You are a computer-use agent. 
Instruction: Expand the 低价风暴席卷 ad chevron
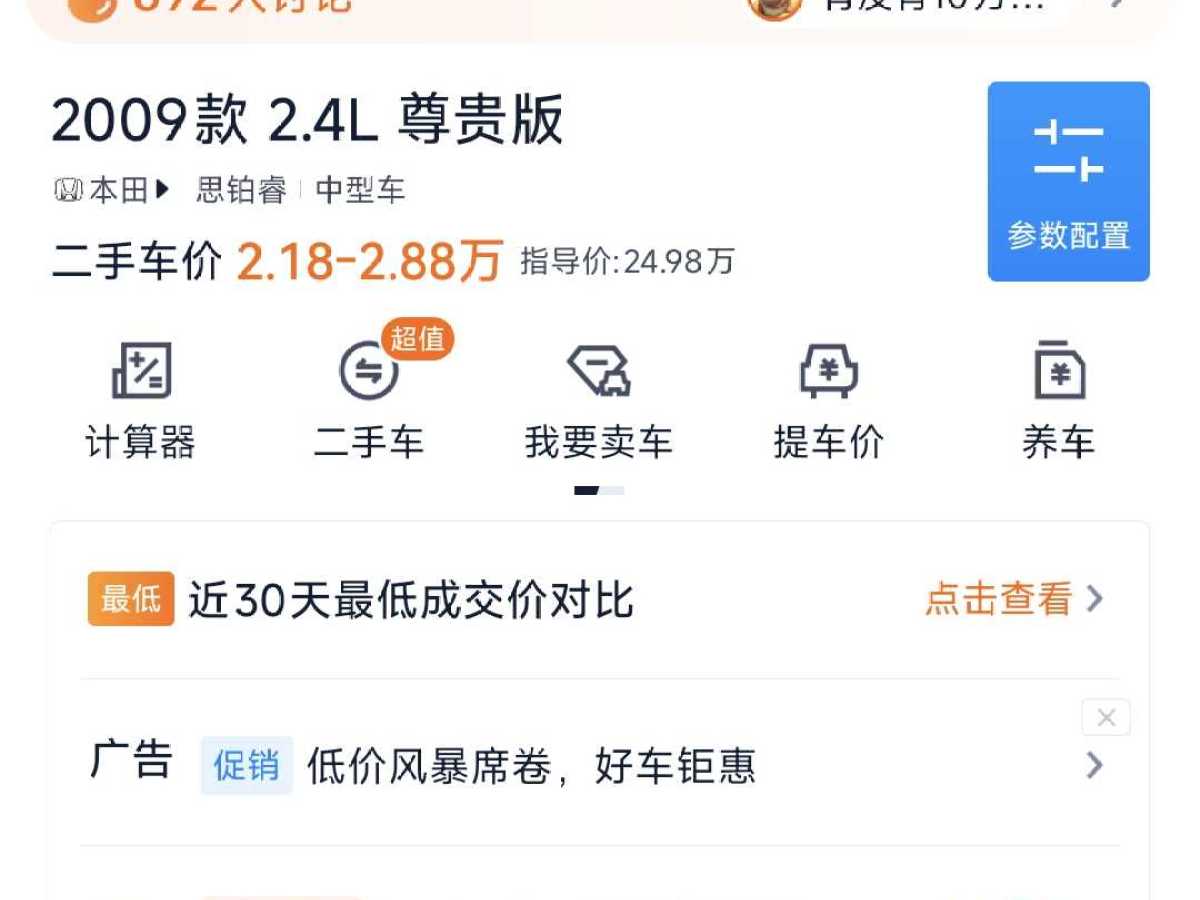(1095, 766)
